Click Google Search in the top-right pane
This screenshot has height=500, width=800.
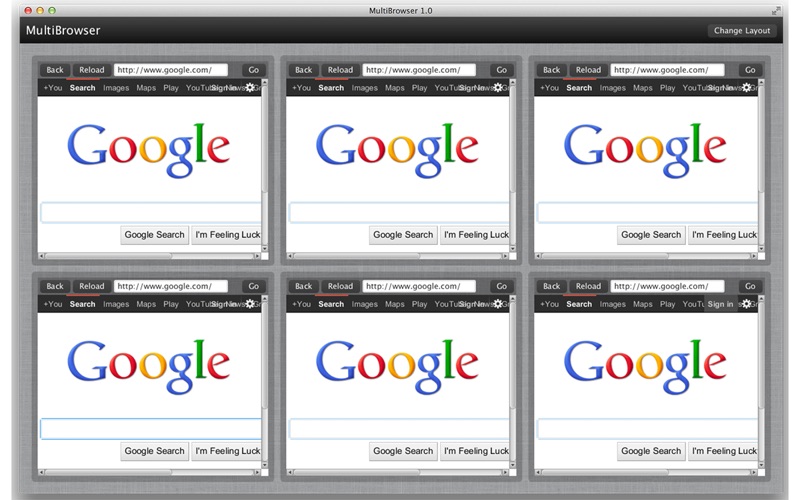(651, 235)
